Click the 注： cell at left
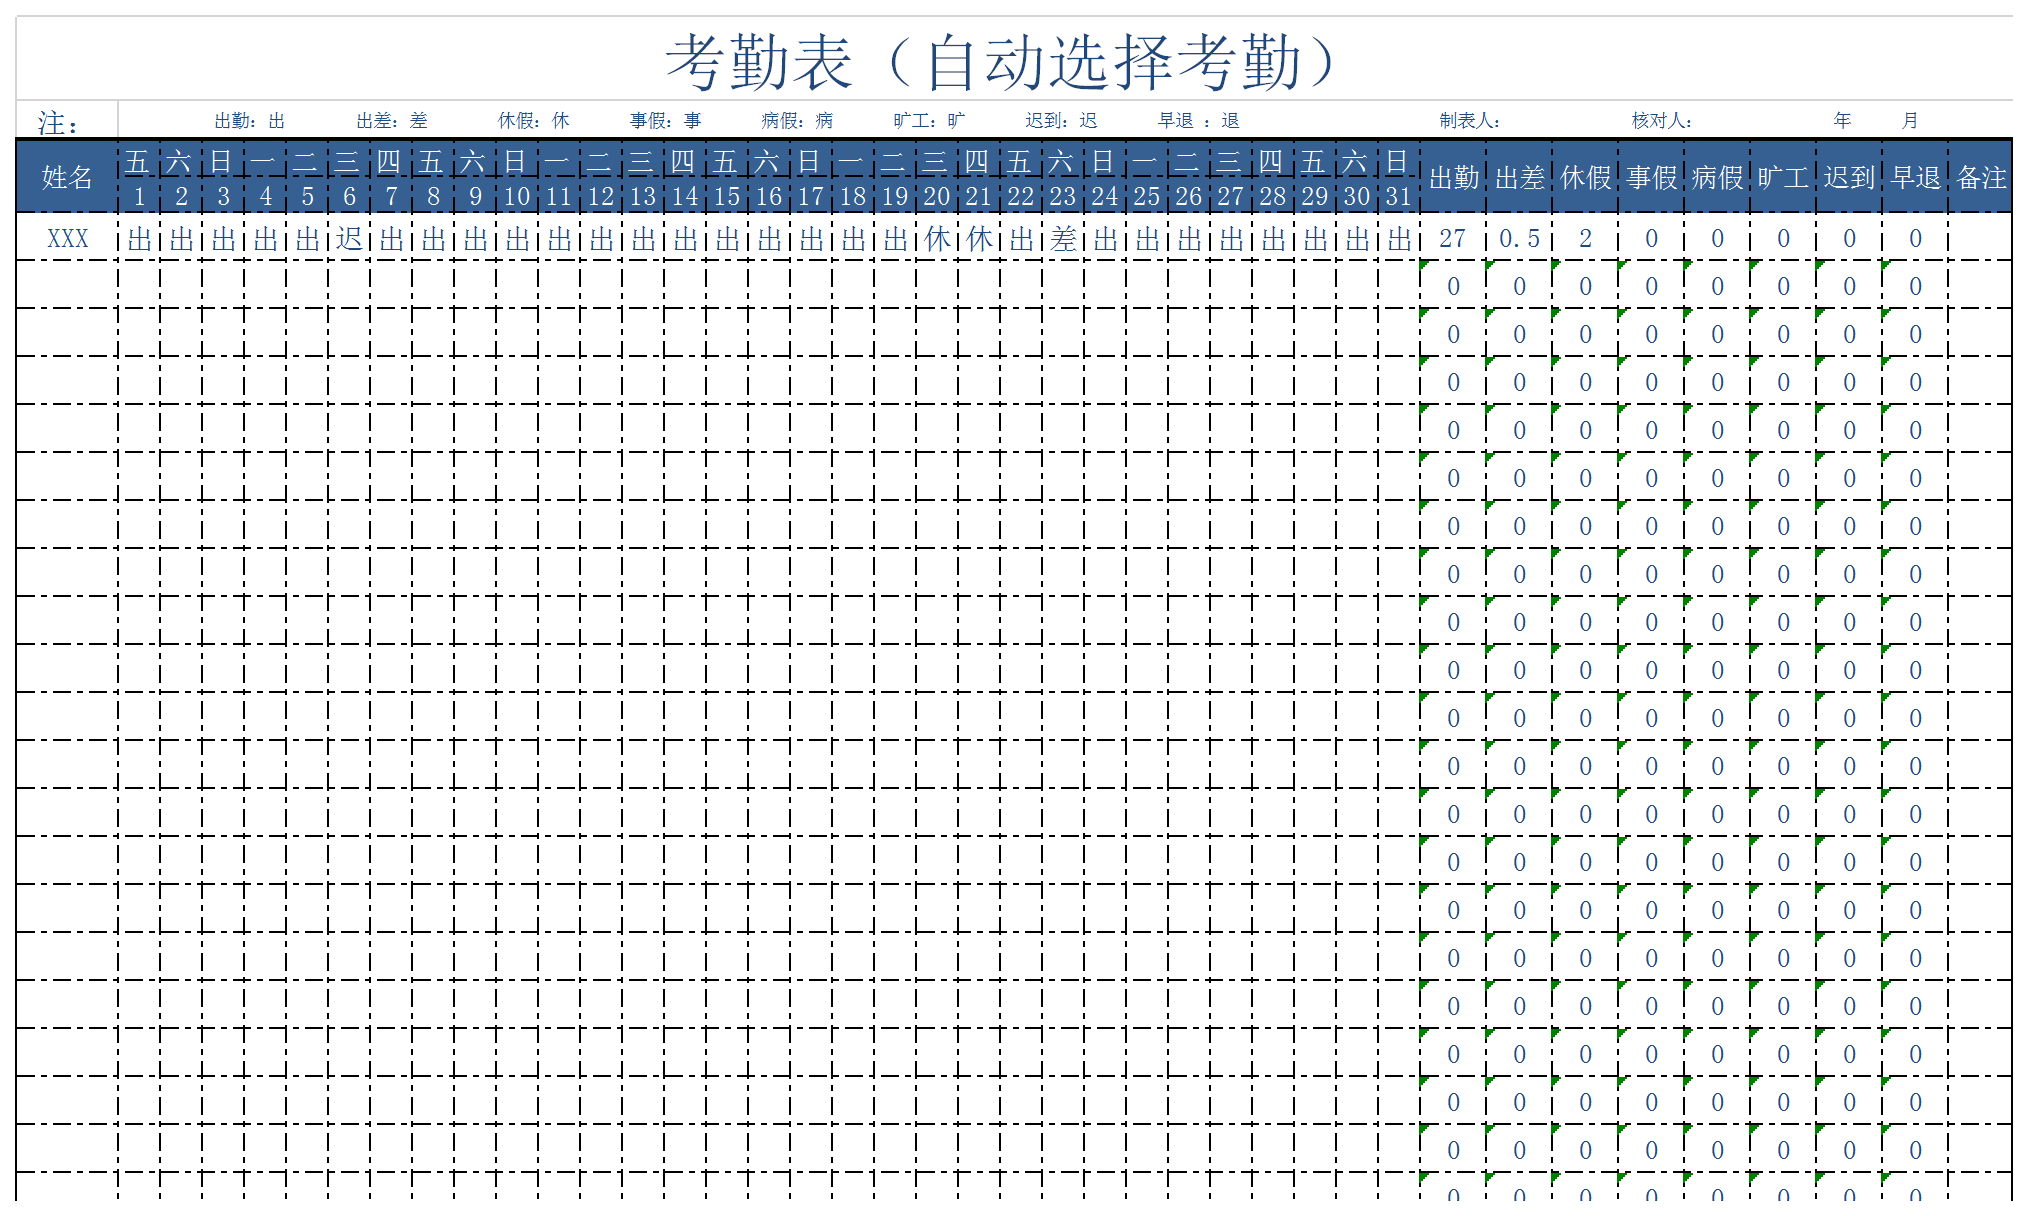2028x1216 pixels. (58, 123)
